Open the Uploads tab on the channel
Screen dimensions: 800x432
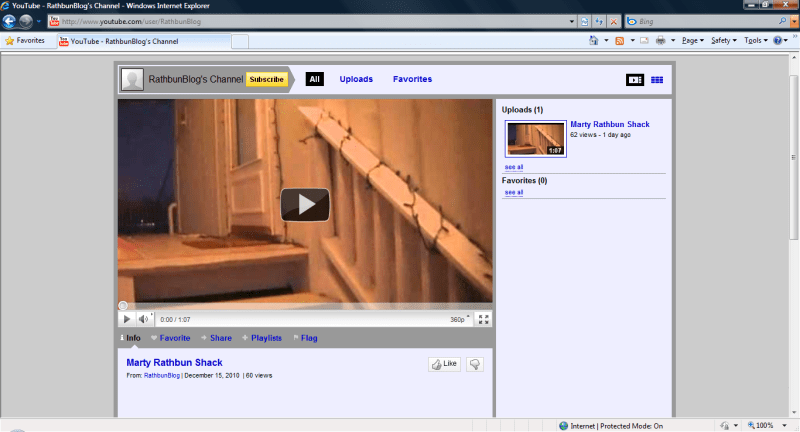356,79
